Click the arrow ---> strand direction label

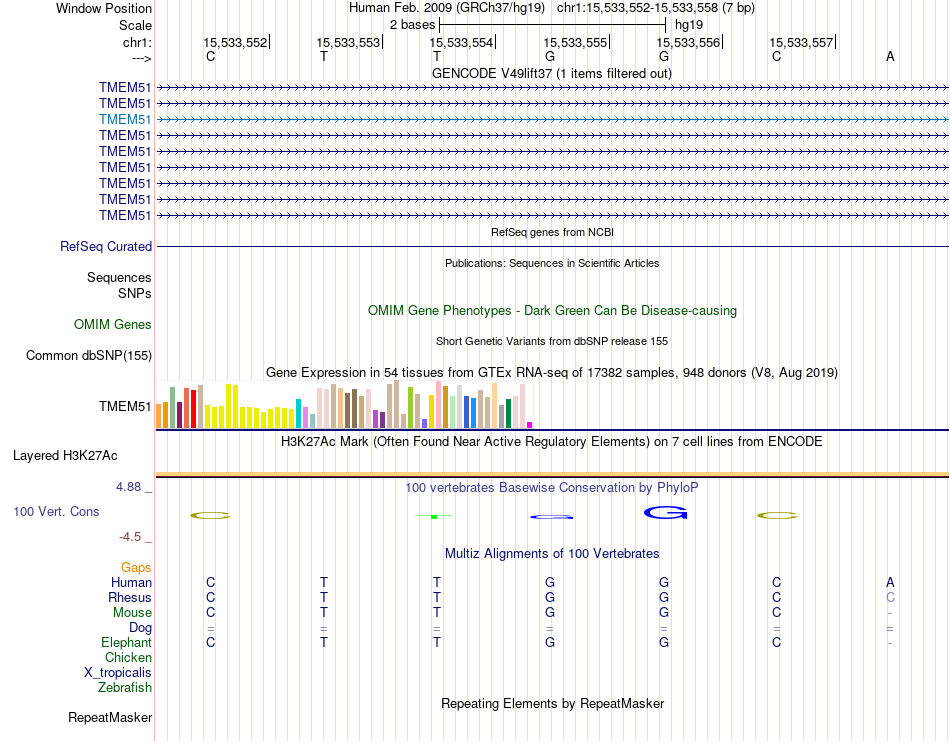141,58
